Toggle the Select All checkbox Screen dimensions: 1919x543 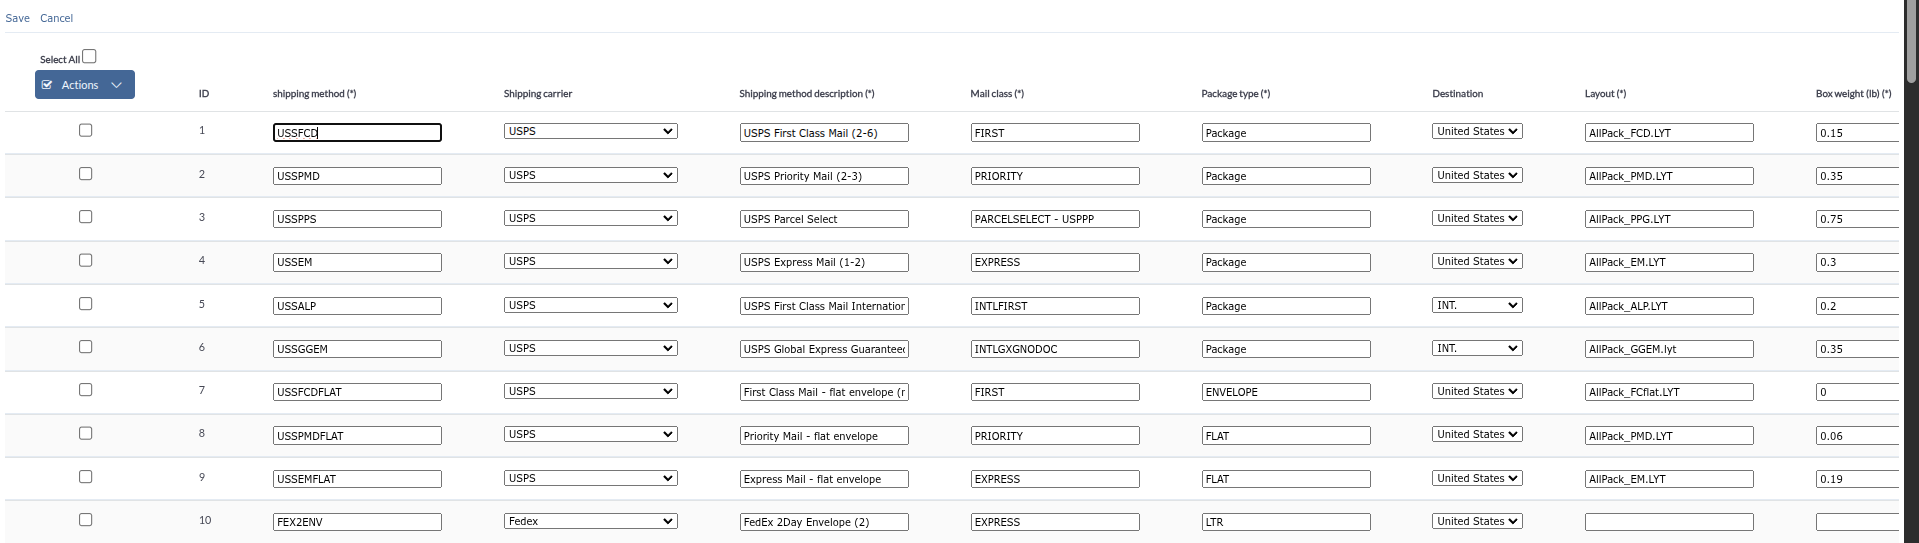pos(89,57)
